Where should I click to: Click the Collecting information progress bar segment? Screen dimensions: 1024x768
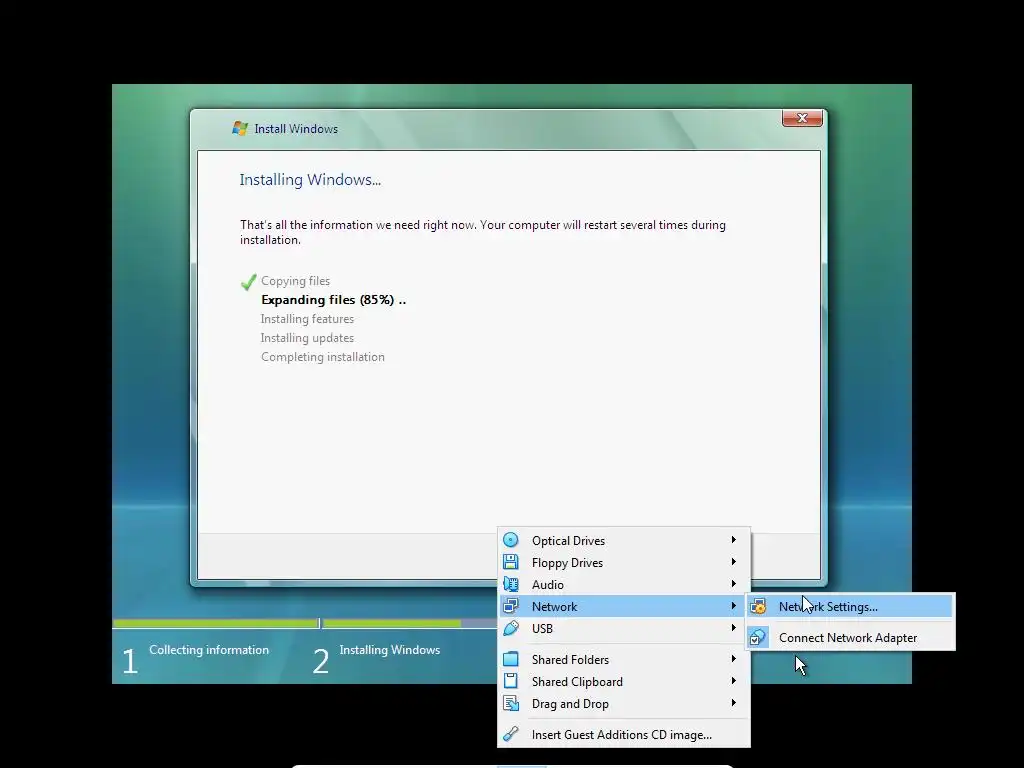[216, 624]
